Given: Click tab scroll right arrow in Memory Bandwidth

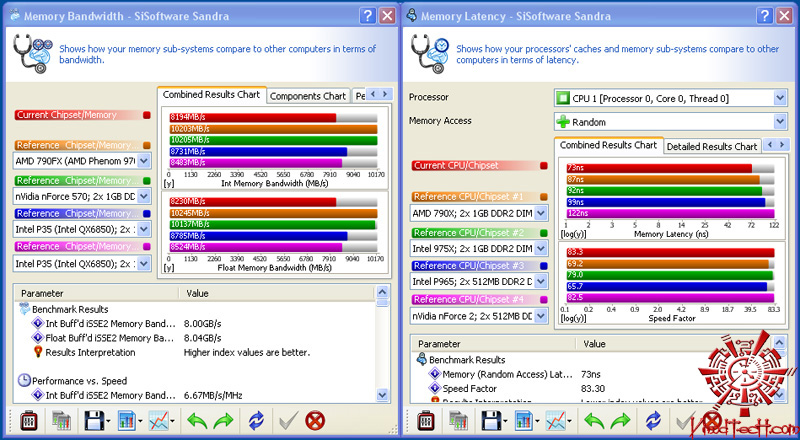Looking at the screenshot, I should click(x=386, y=94).
